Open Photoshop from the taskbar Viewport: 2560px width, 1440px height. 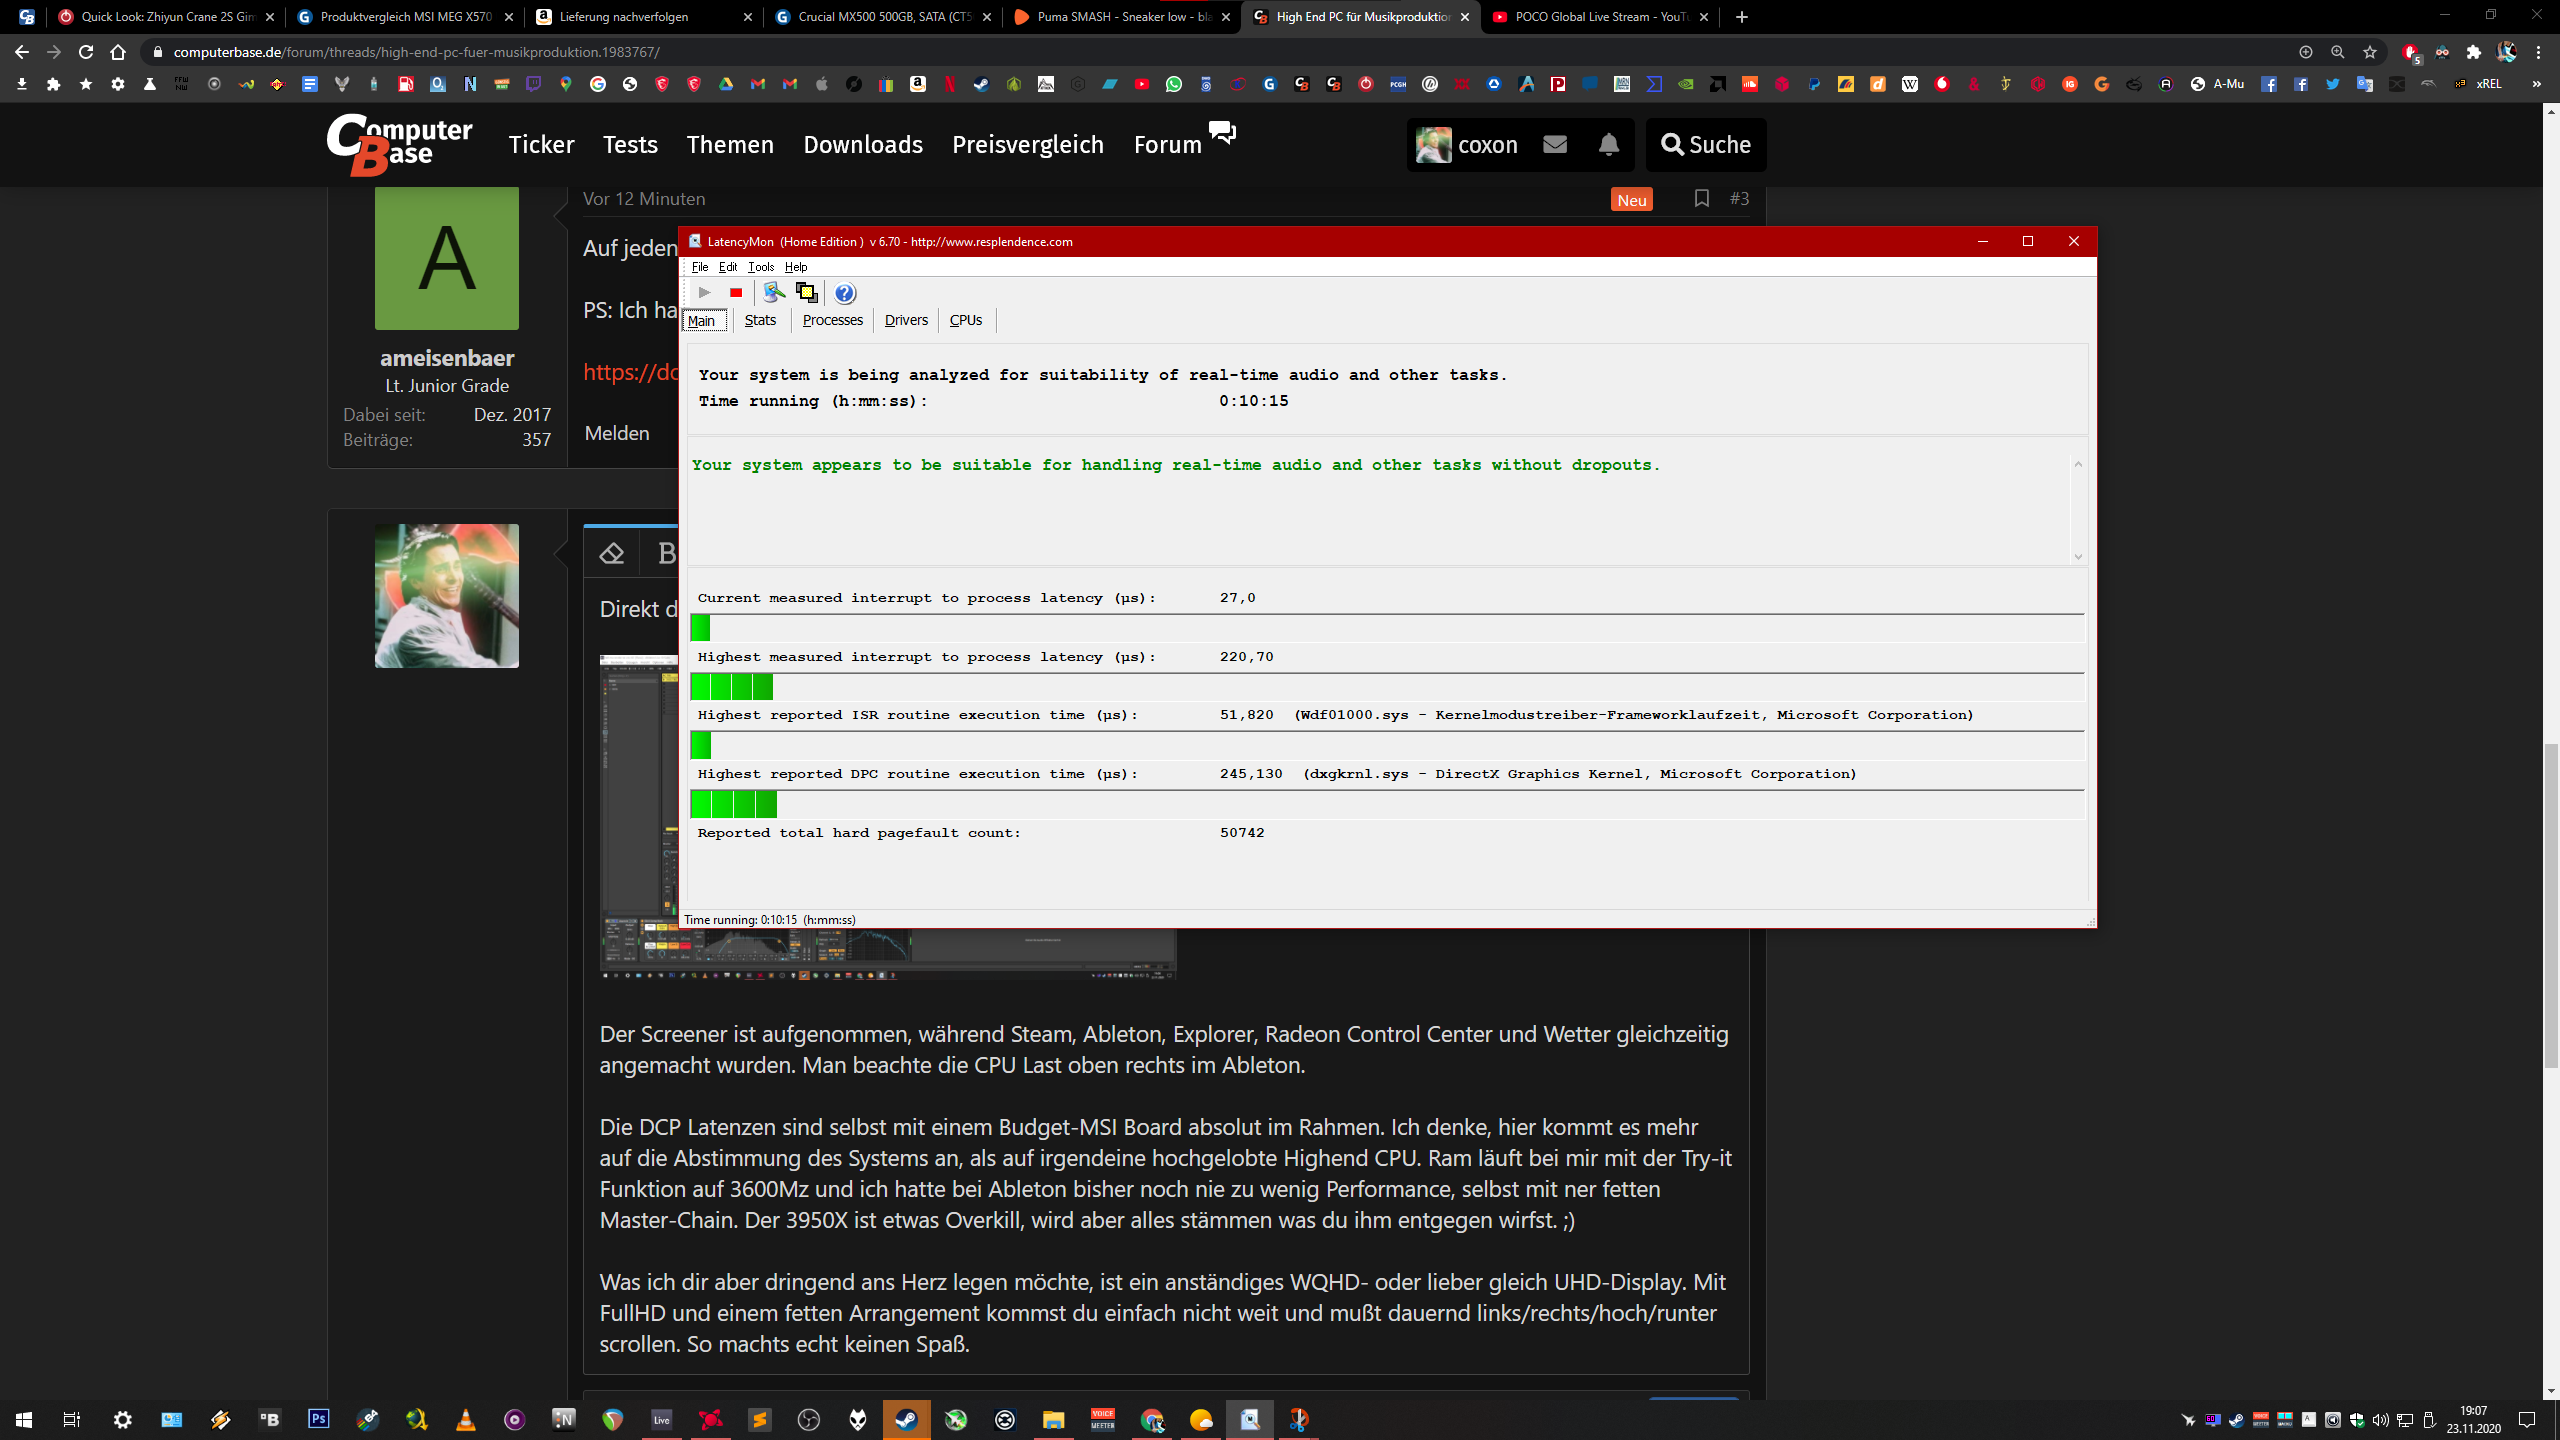coord(319,1420)
